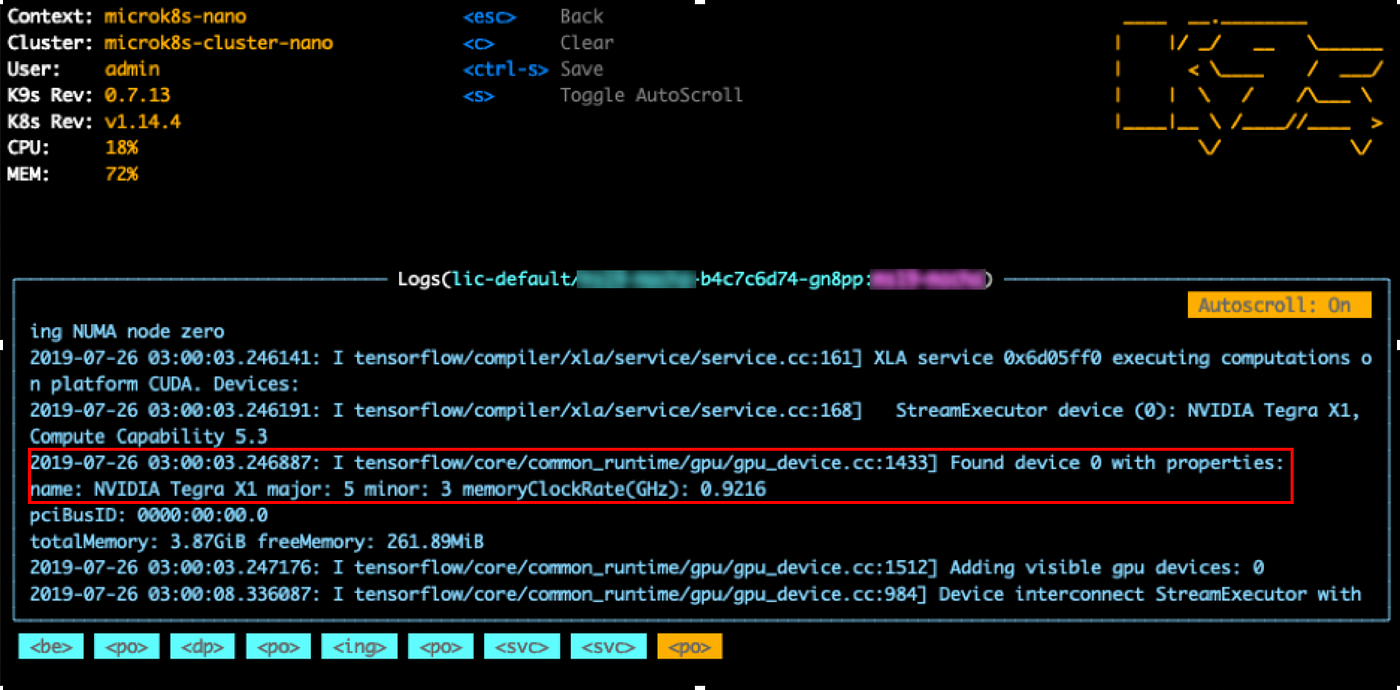Click the MEM value 72%

(121, 174)
